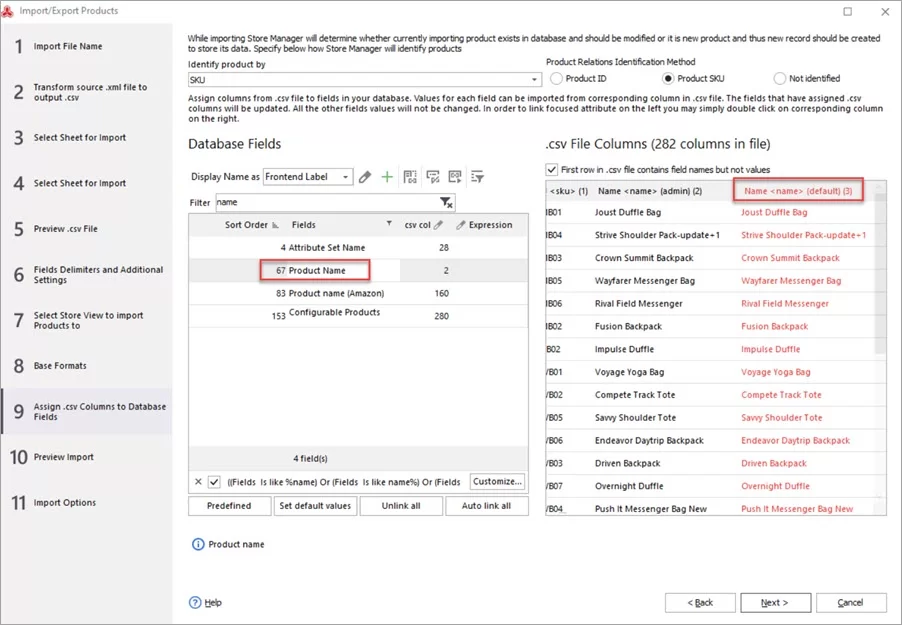Click the black Wayfarer Messenger Bag cell
The height and width of the screenshot is (625, 902).
coord(645,281)
